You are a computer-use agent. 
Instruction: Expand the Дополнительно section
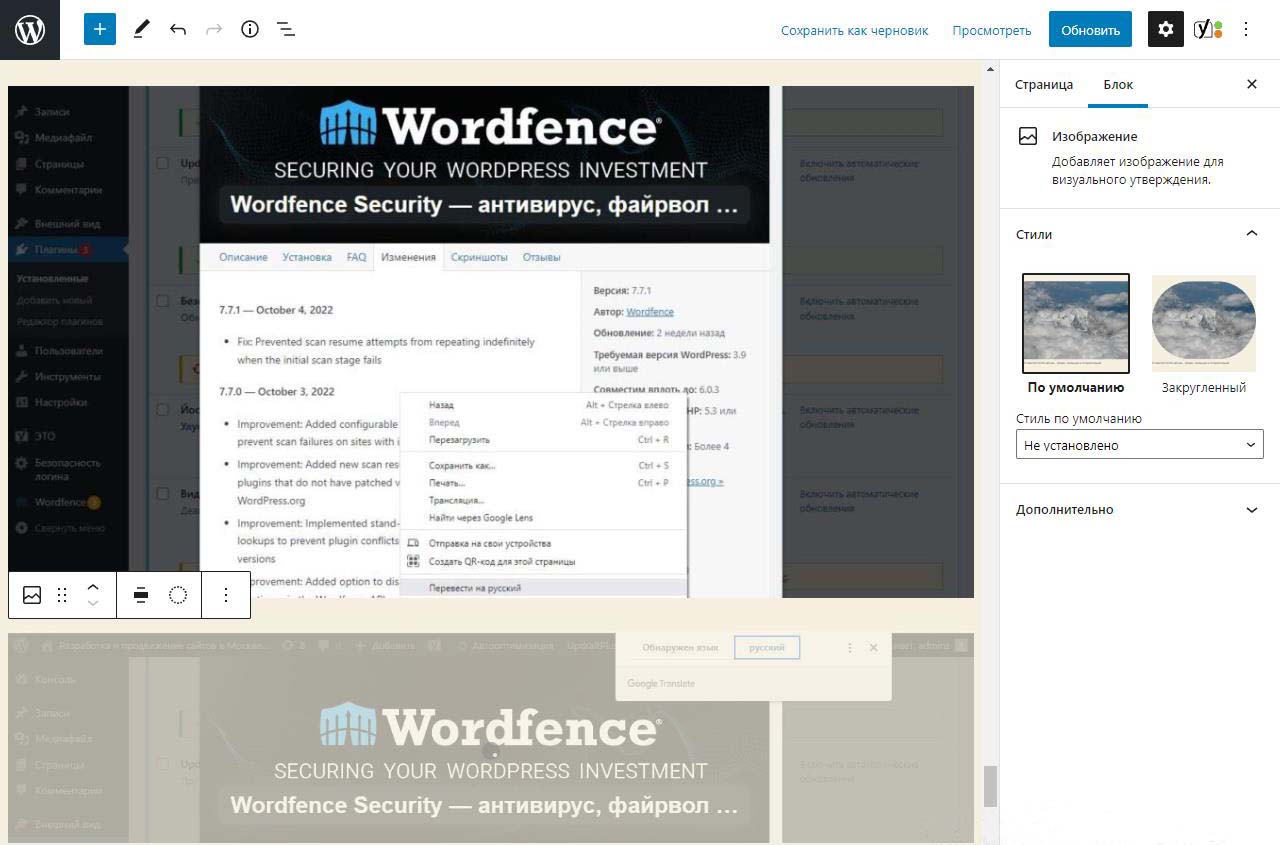click(x=1139, y=510)
